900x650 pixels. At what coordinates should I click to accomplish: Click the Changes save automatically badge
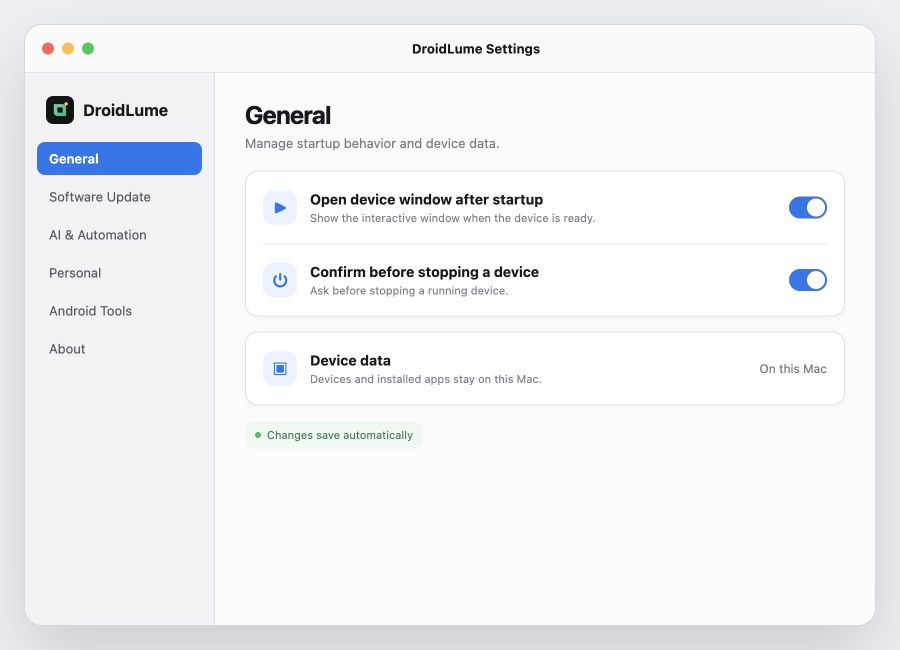click(333, 435)
